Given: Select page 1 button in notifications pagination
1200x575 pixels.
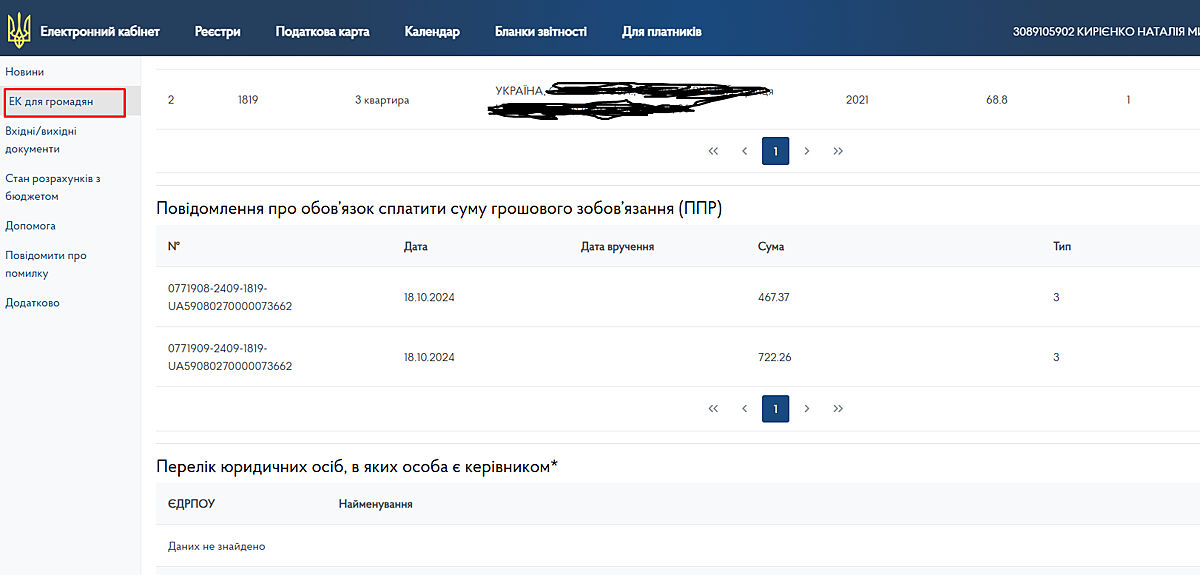Looking at the screenshot, I should [775, 408].
